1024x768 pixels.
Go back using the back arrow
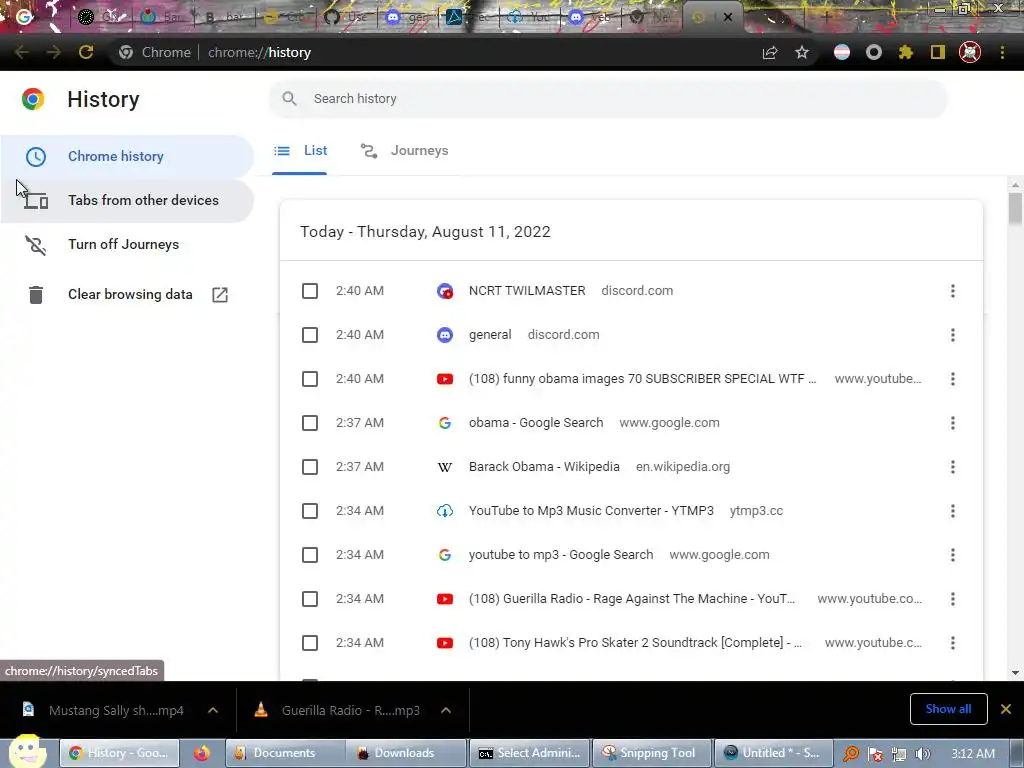(22, 52)
